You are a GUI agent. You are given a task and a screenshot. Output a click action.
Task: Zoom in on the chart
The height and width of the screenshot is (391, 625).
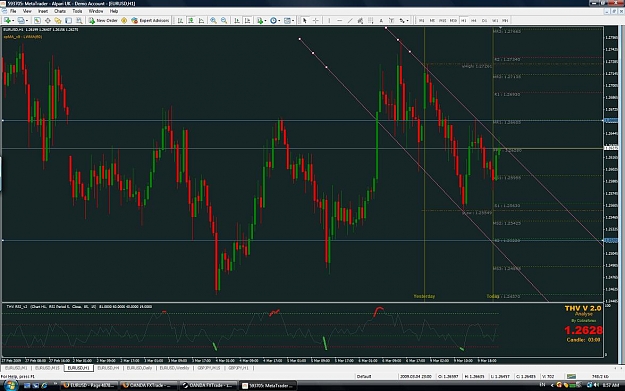click(214, 20)
